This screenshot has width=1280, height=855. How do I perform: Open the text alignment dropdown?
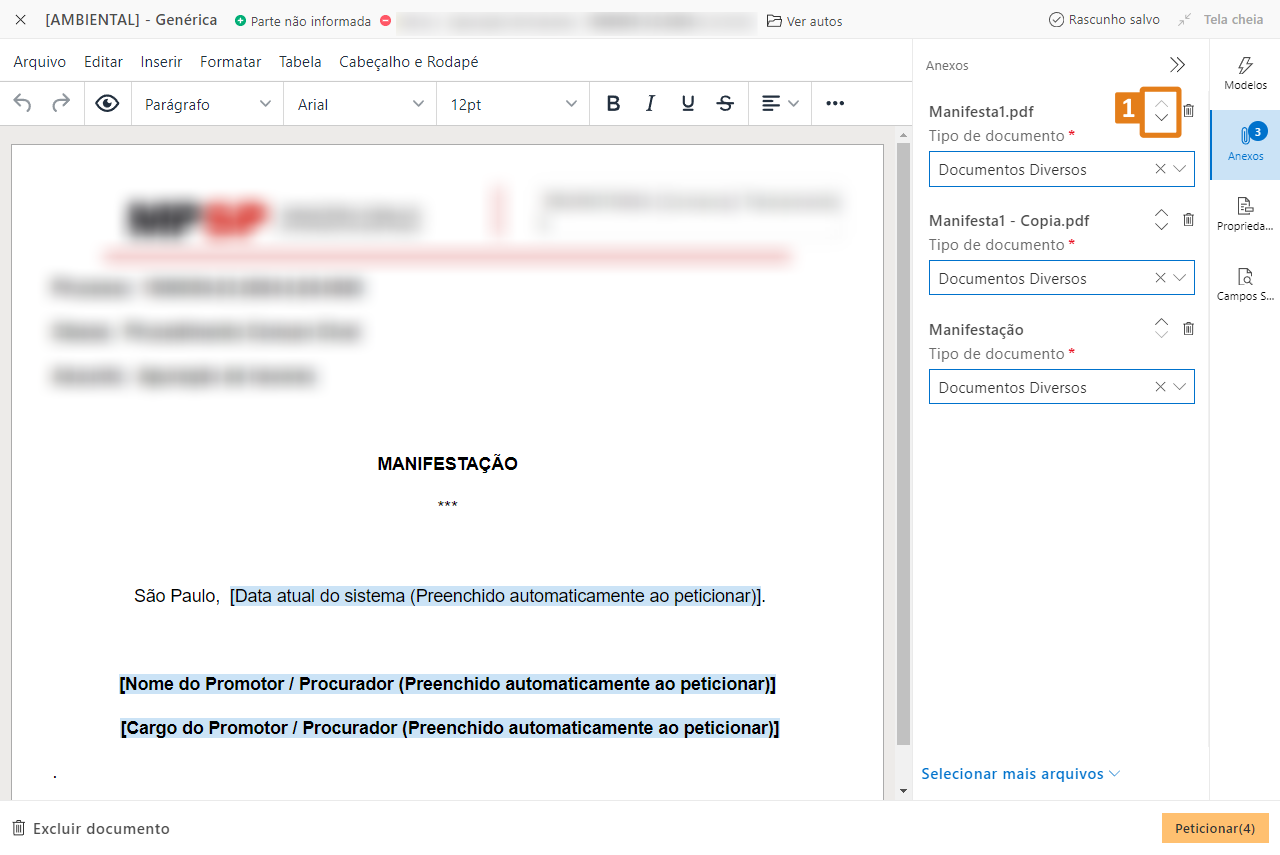click(x=780, y=104)
